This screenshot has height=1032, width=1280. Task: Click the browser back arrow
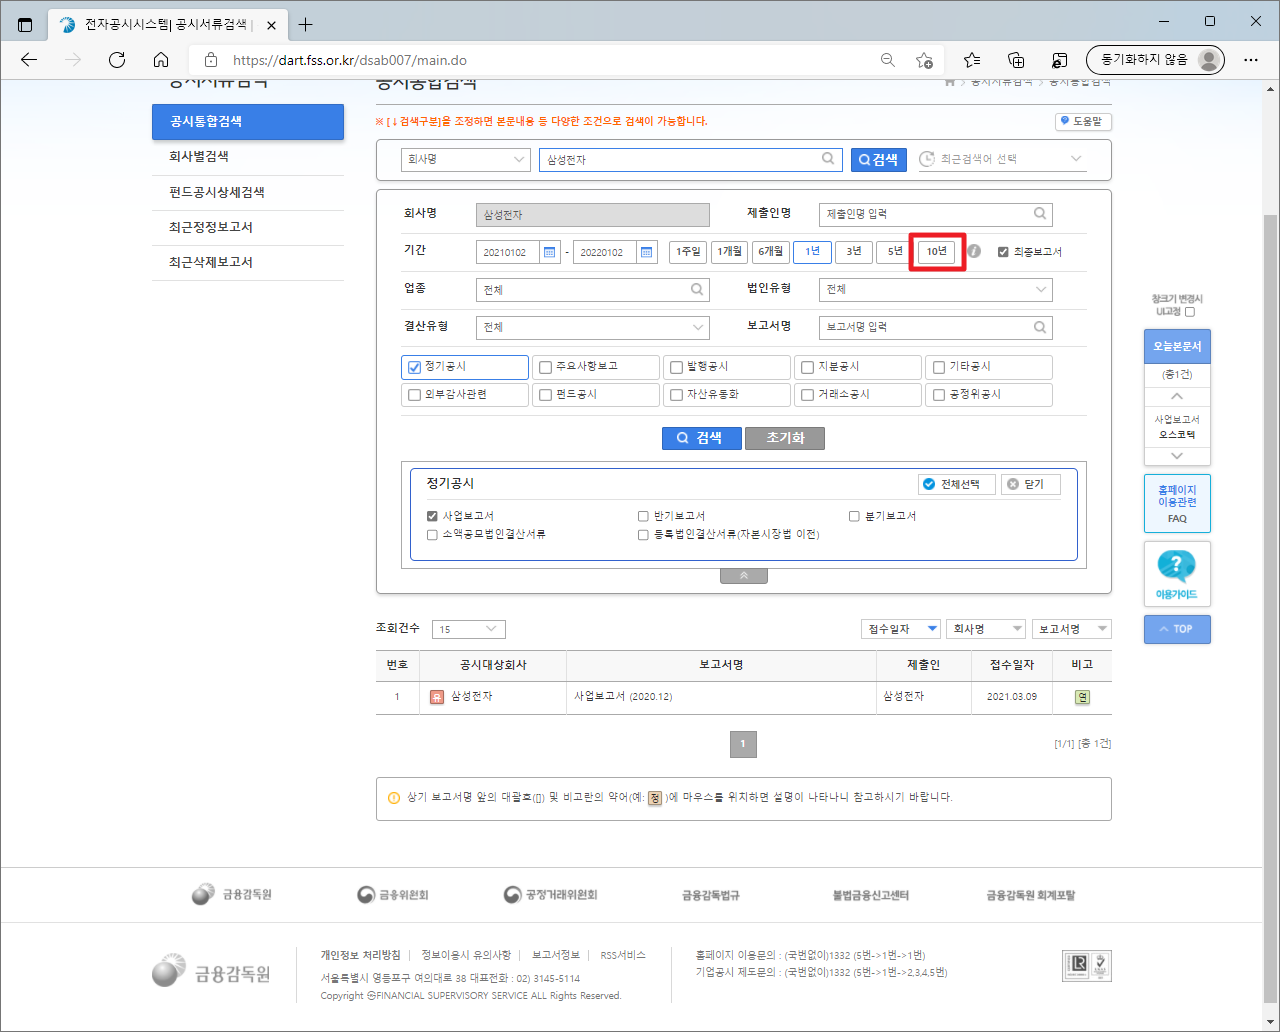(x=29, y=60)
